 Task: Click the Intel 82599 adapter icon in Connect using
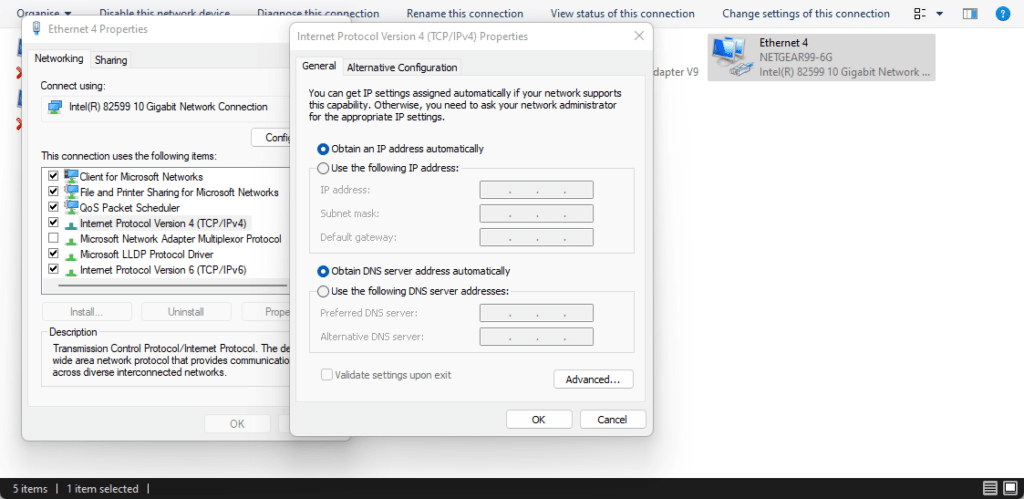coord(55,107)
